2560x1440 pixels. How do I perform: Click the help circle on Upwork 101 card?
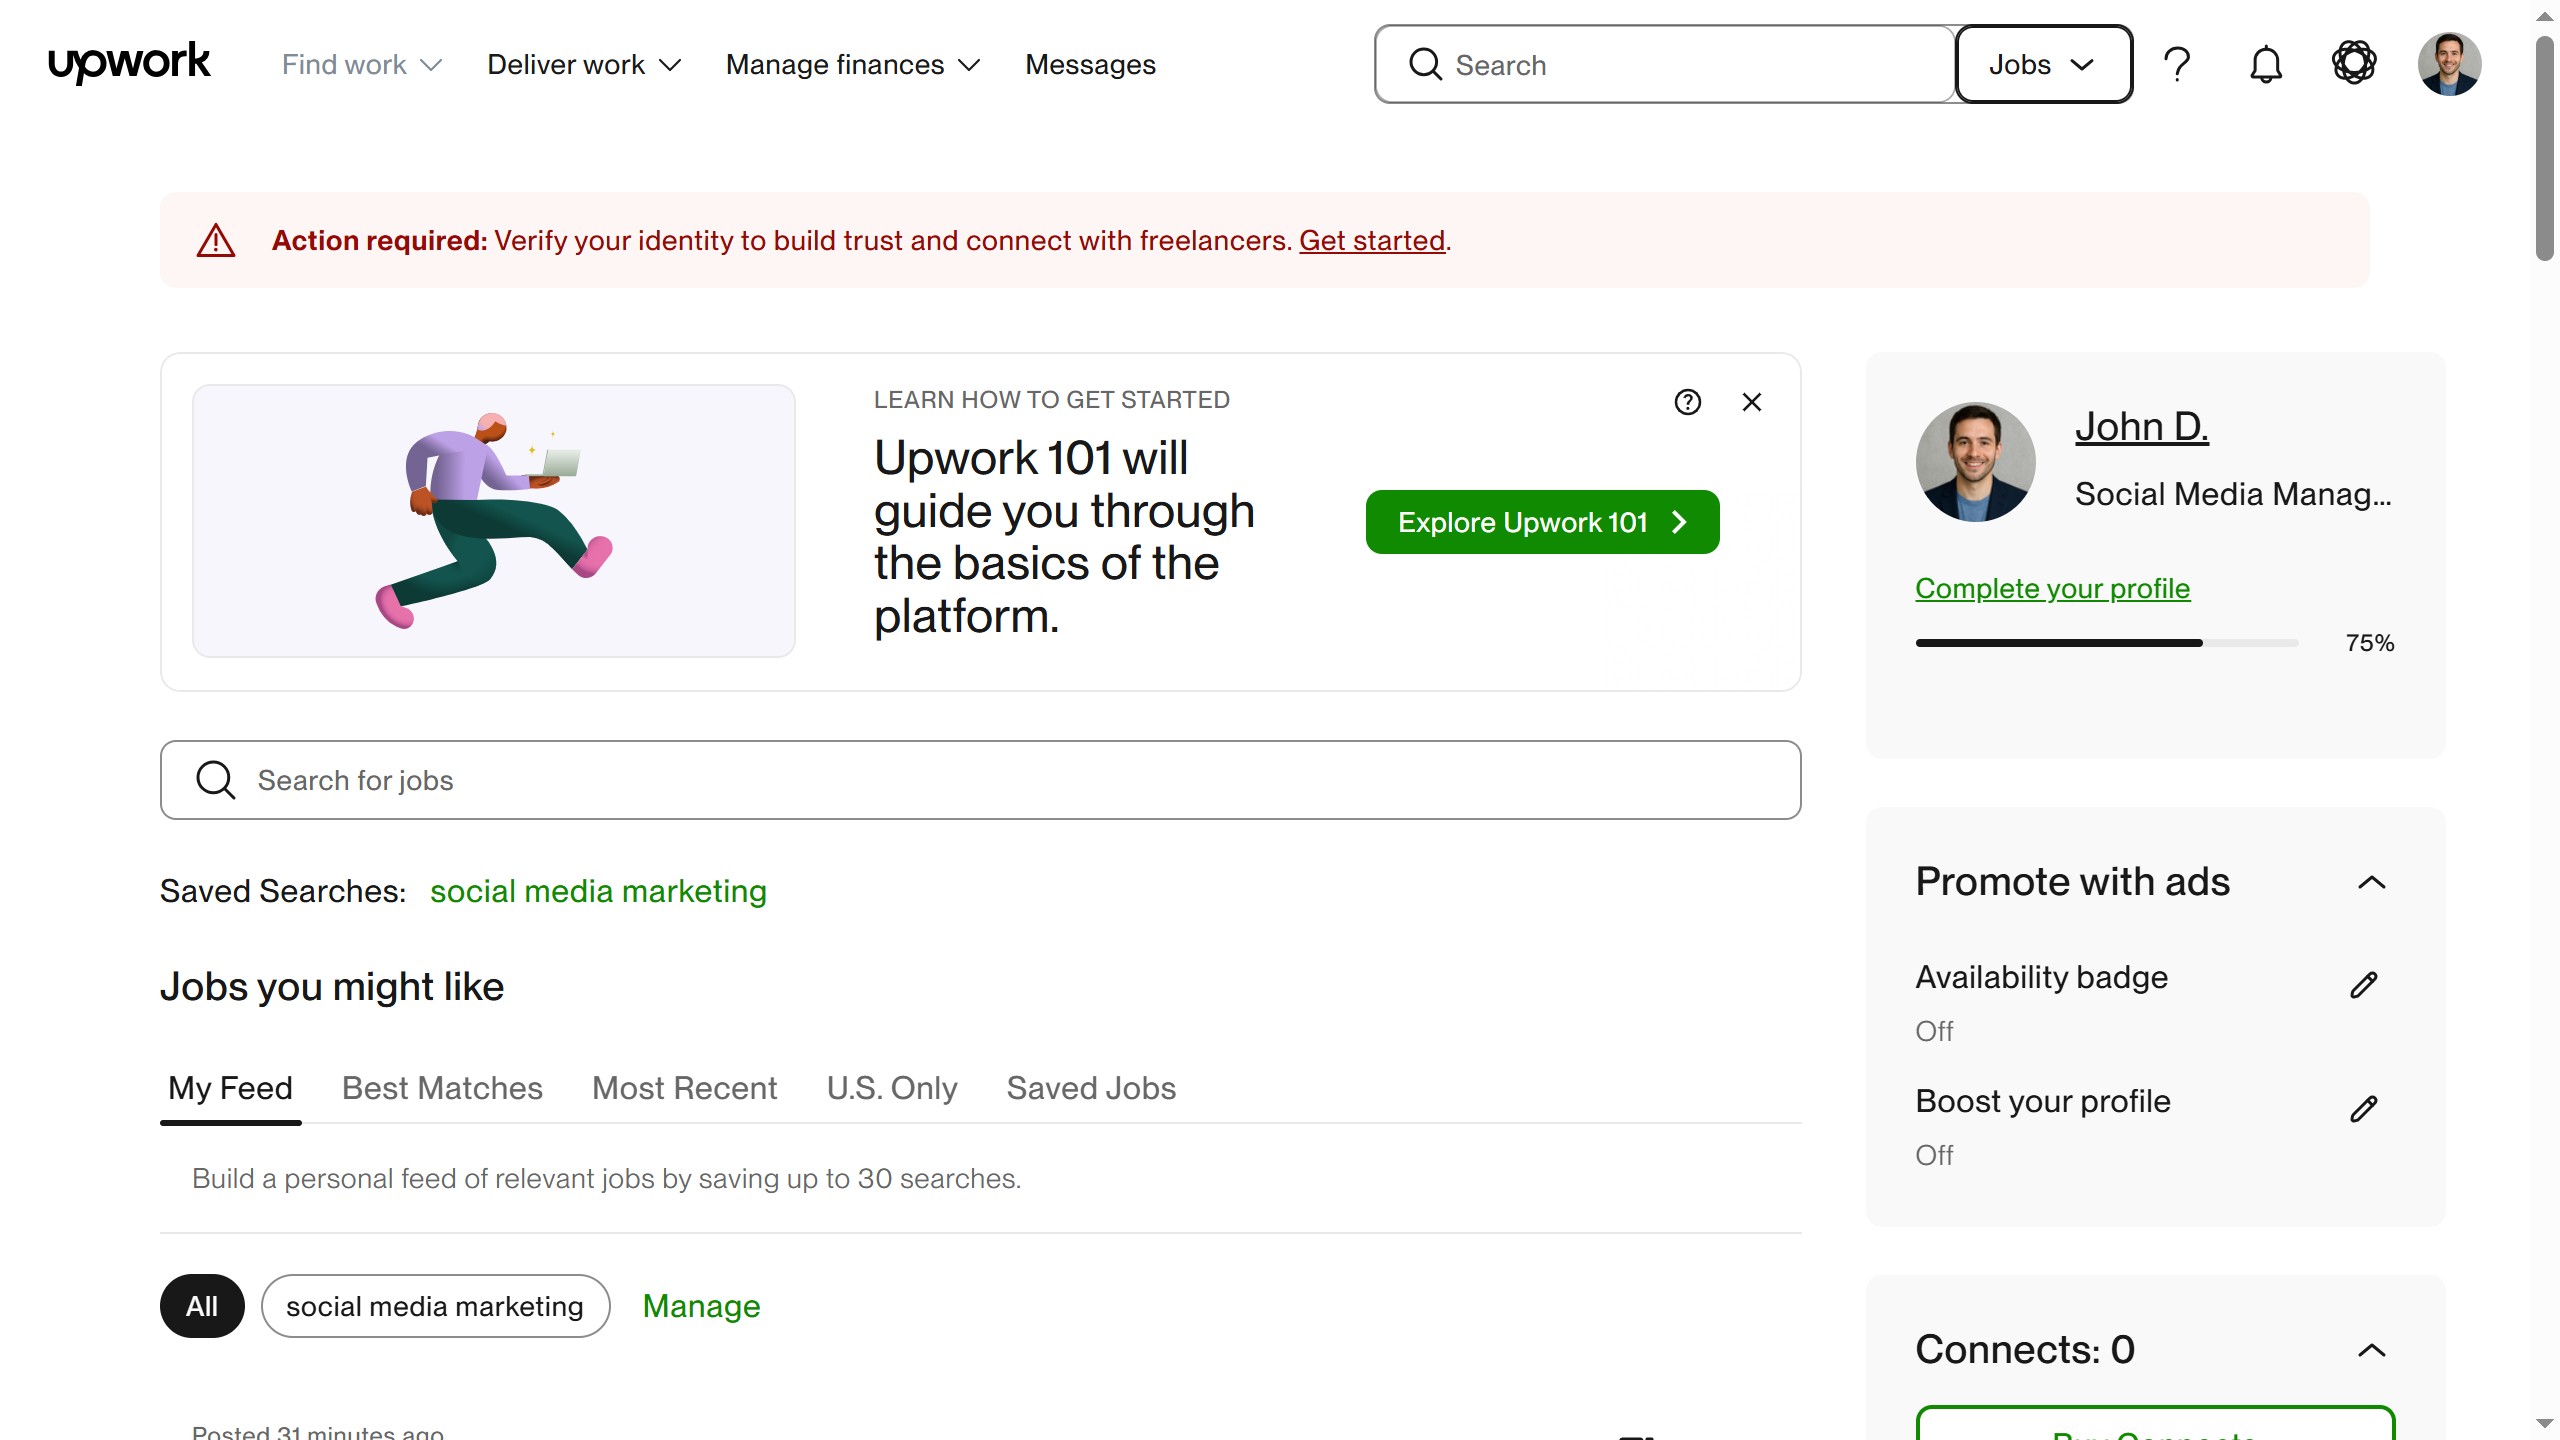[x=1687, y=402]
